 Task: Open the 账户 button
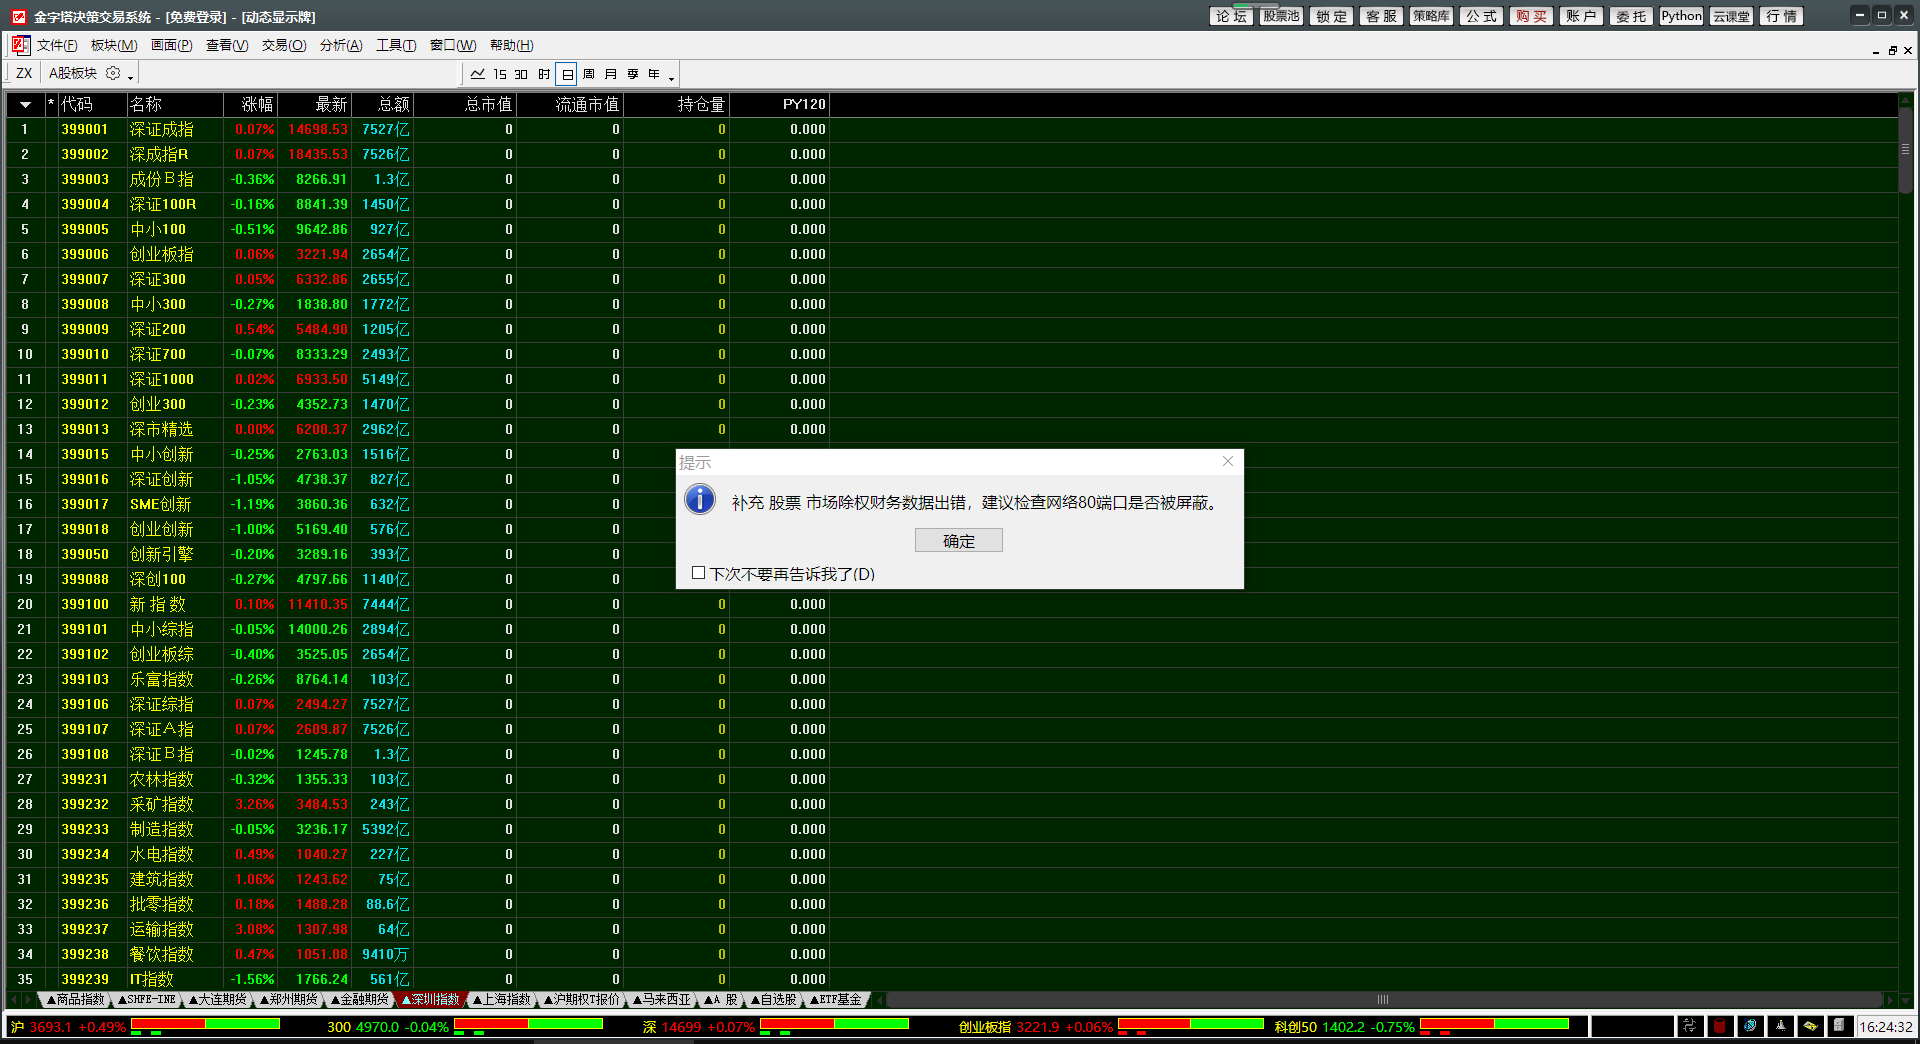click(x=1581, y=16)
